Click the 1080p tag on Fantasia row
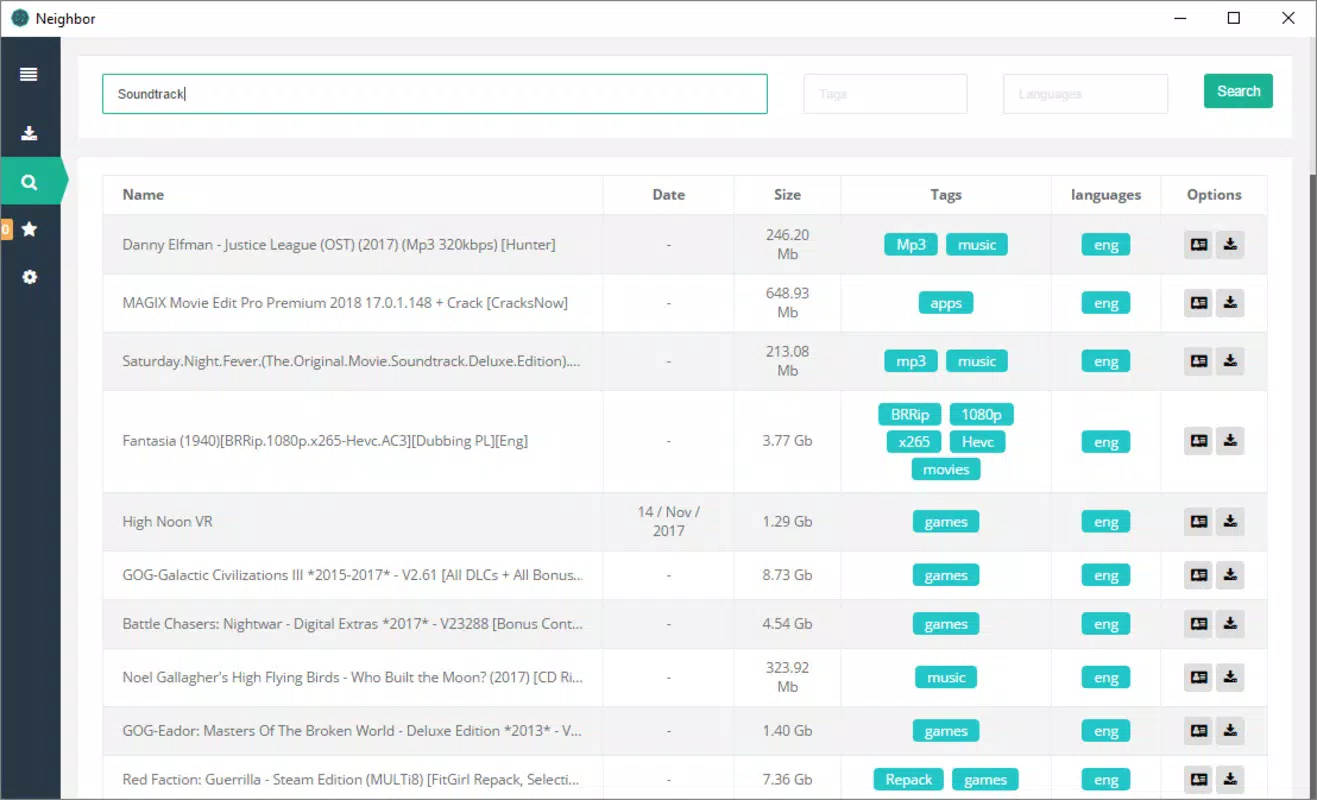The height and width of the screenshot is (800, 1317). 981,414
